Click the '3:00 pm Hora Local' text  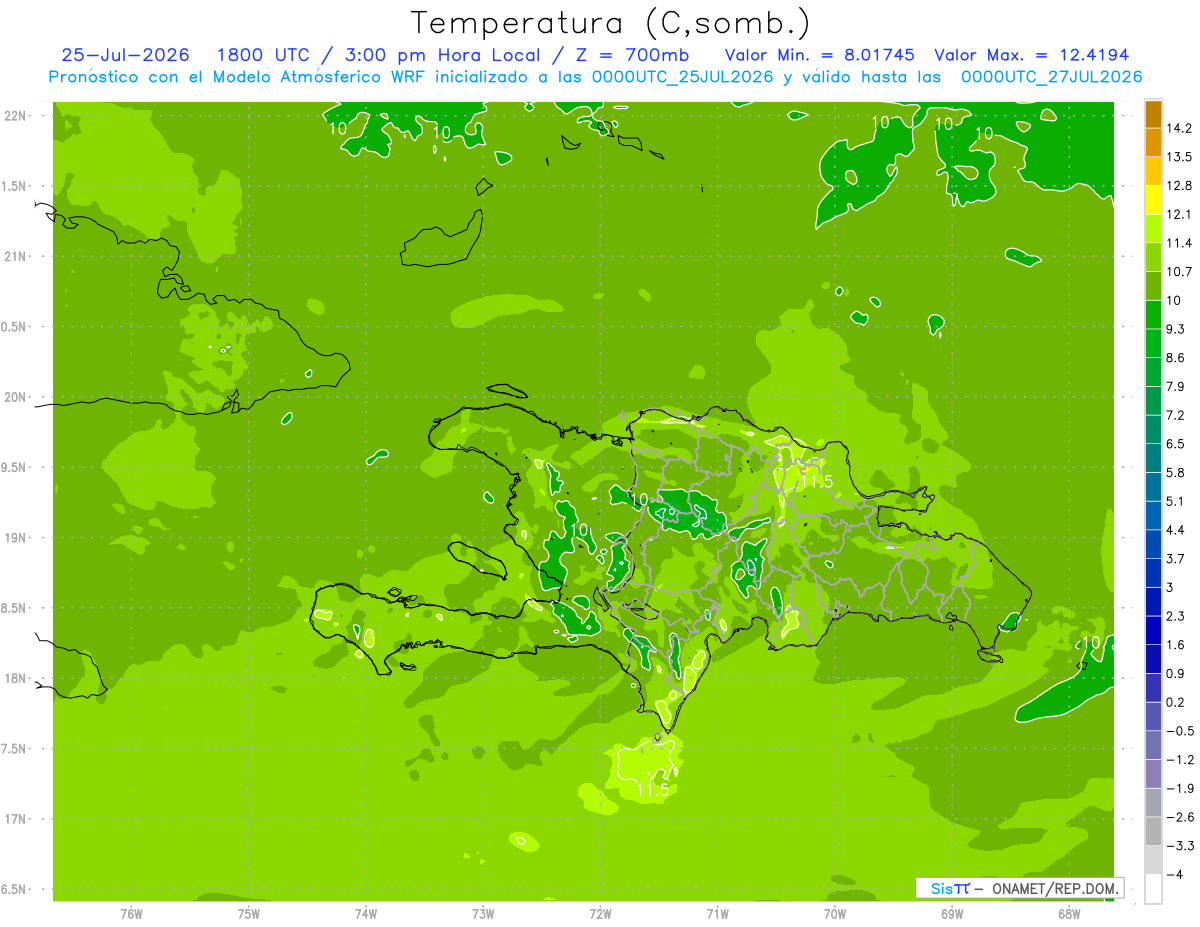coord(445,55)
